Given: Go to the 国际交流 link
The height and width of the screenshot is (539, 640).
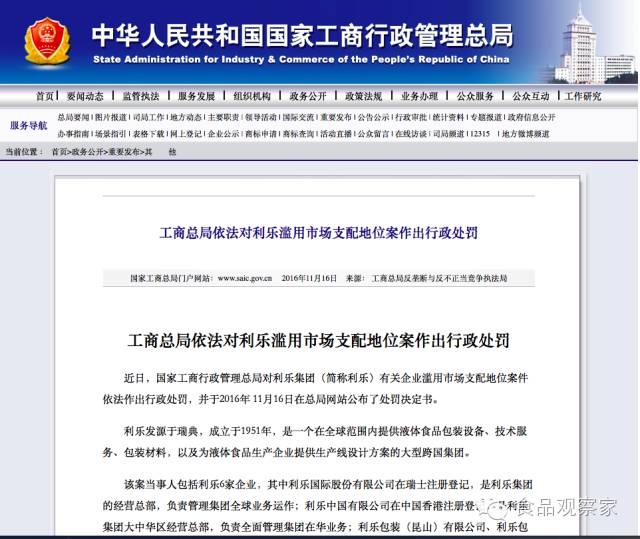Looking at the screenshot, I should pos(298,118).
